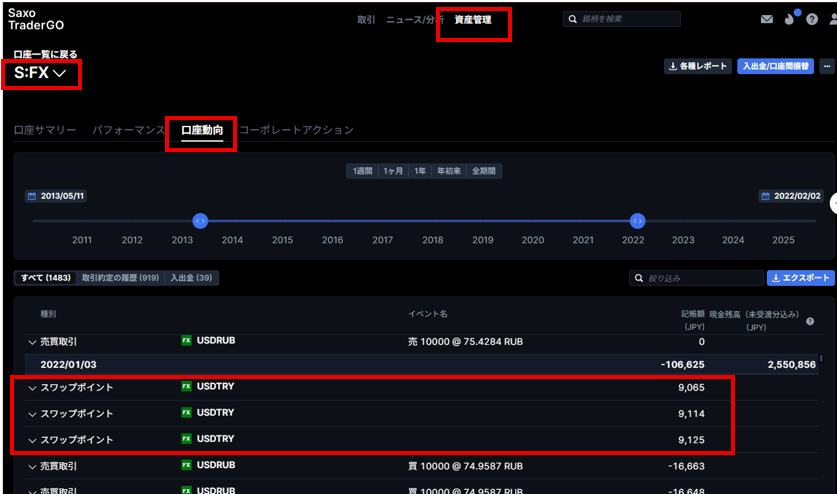Switch to the コーポレートアクション tab
The image size is (837, 494).
tap(296, 130)
